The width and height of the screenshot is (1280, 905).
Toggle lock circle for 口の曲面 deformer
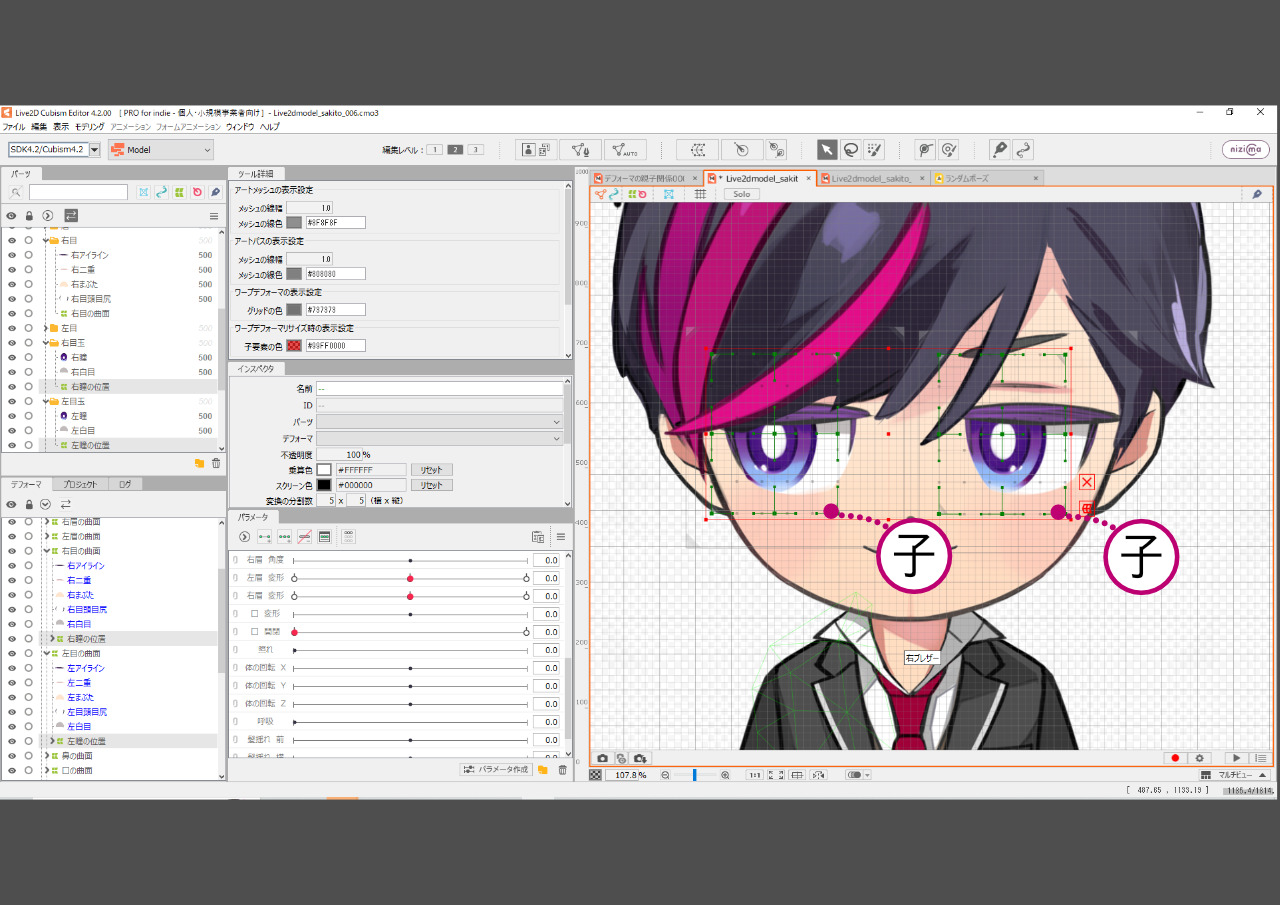28,770
